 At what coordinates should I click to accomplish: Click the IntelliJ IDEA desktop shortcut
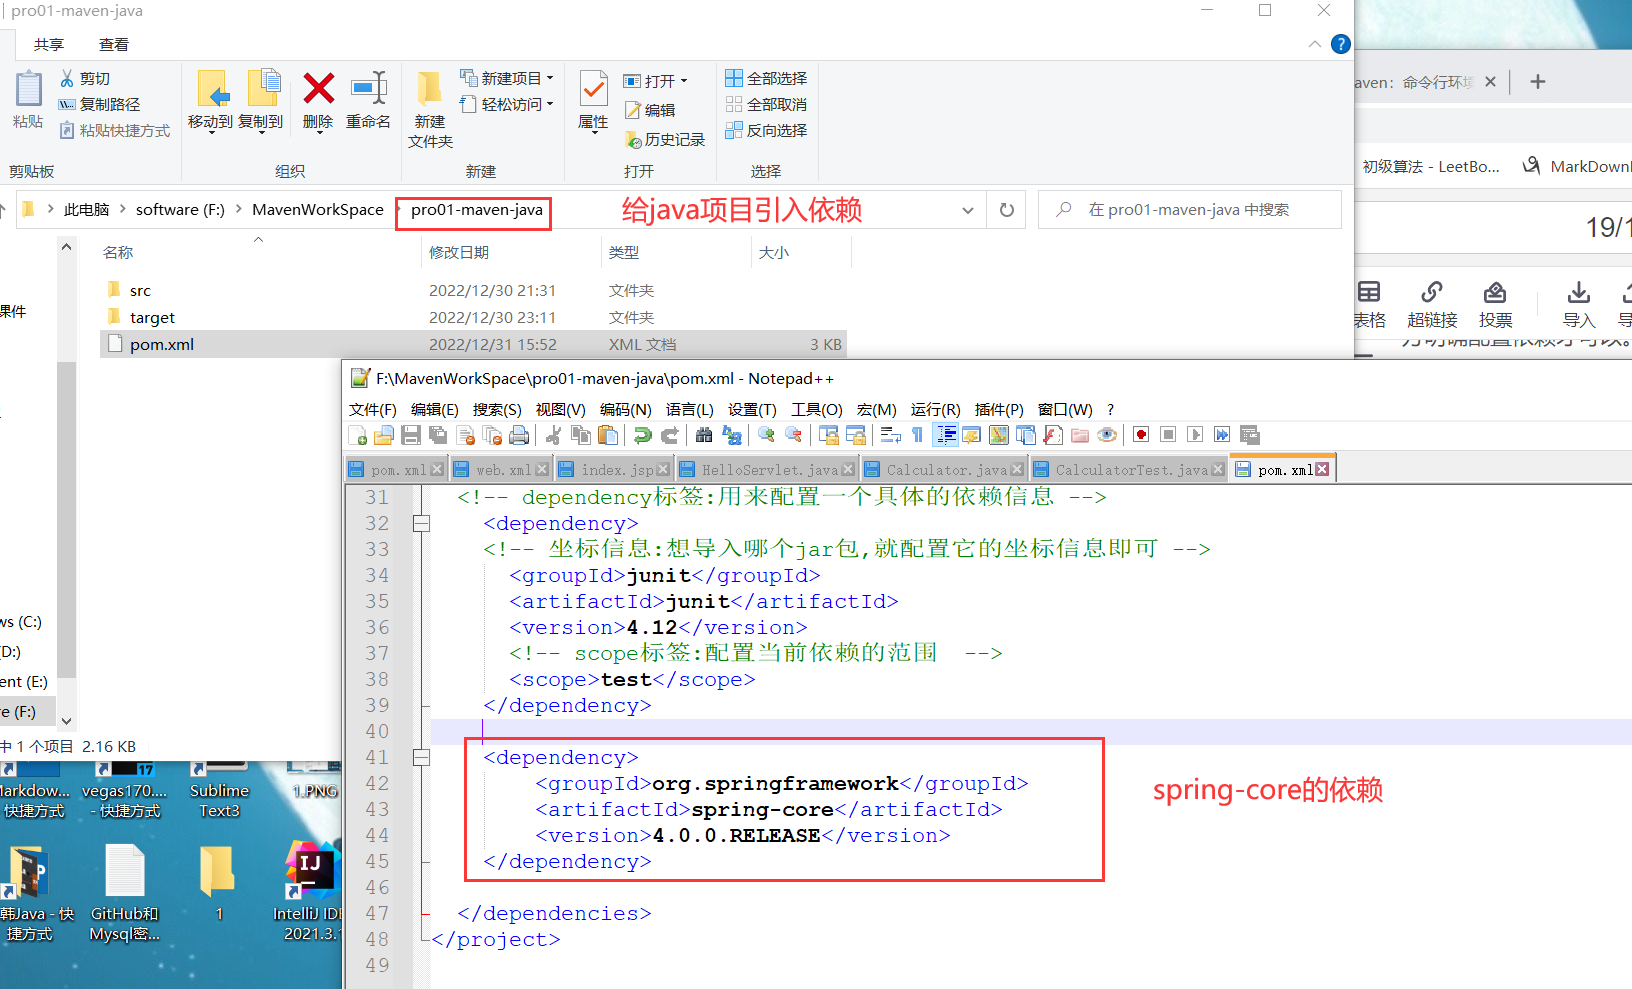click(x=311, y=892)
